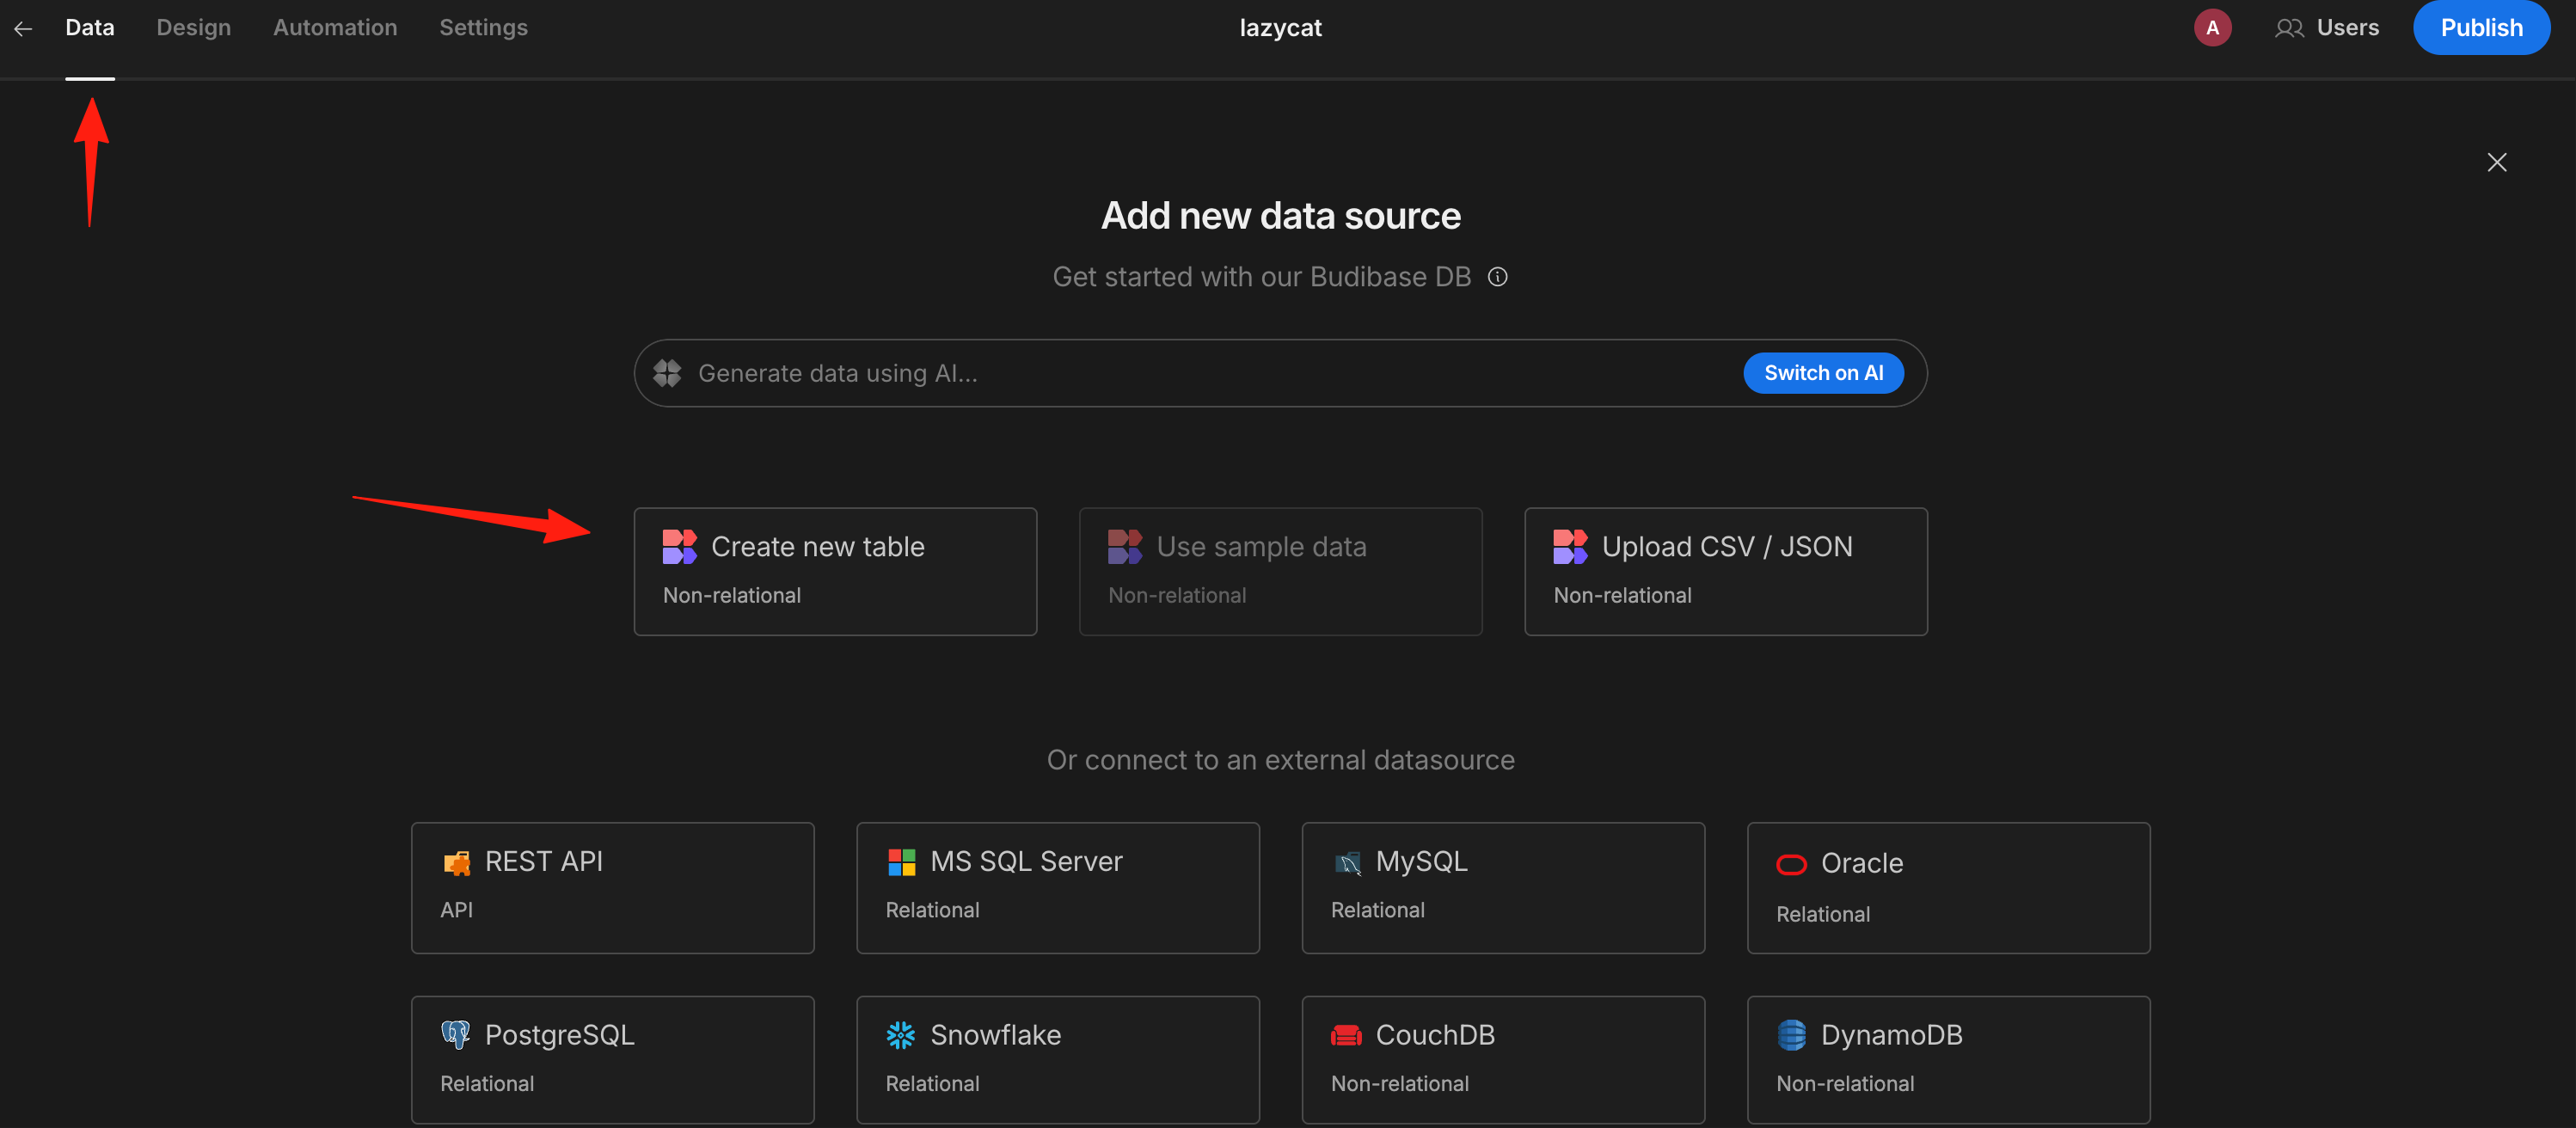Close the Add new data source dialog
Screen dimensions: 2576x1128
click(x=2496, y=162)
